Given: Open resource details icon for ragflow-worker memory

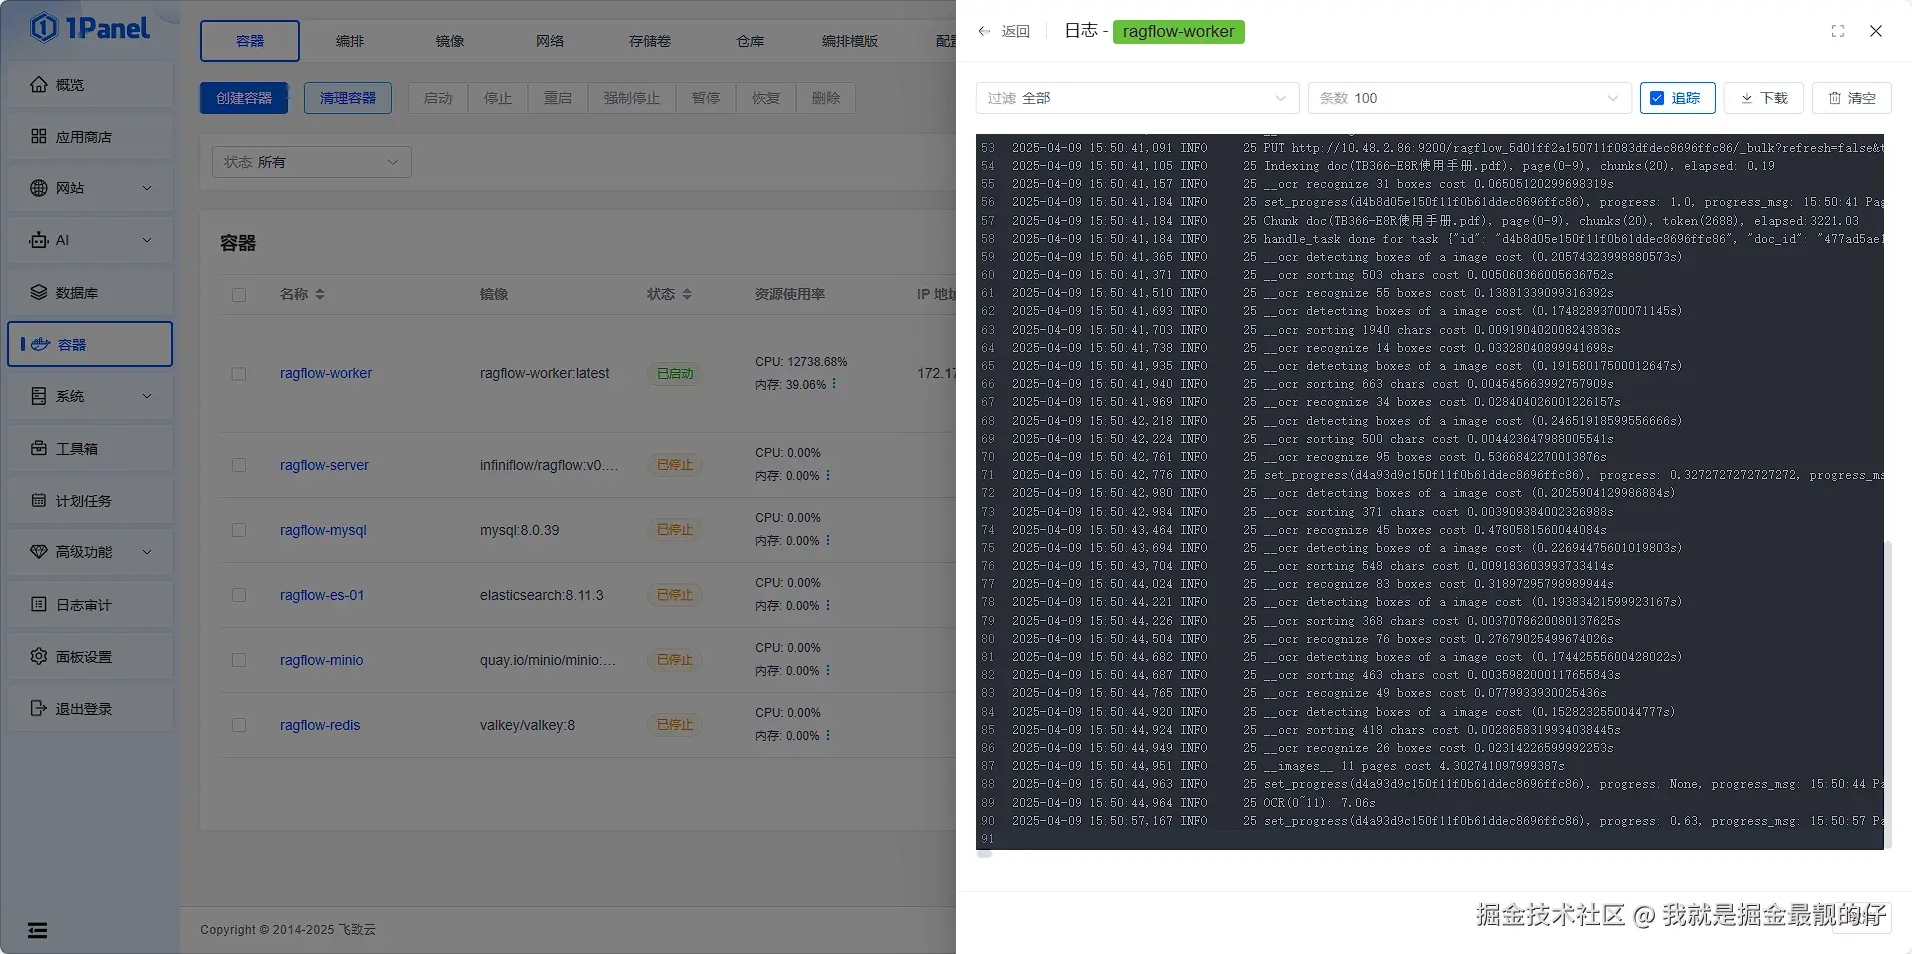Looking at the screenshot, I should tap(834, 384).
